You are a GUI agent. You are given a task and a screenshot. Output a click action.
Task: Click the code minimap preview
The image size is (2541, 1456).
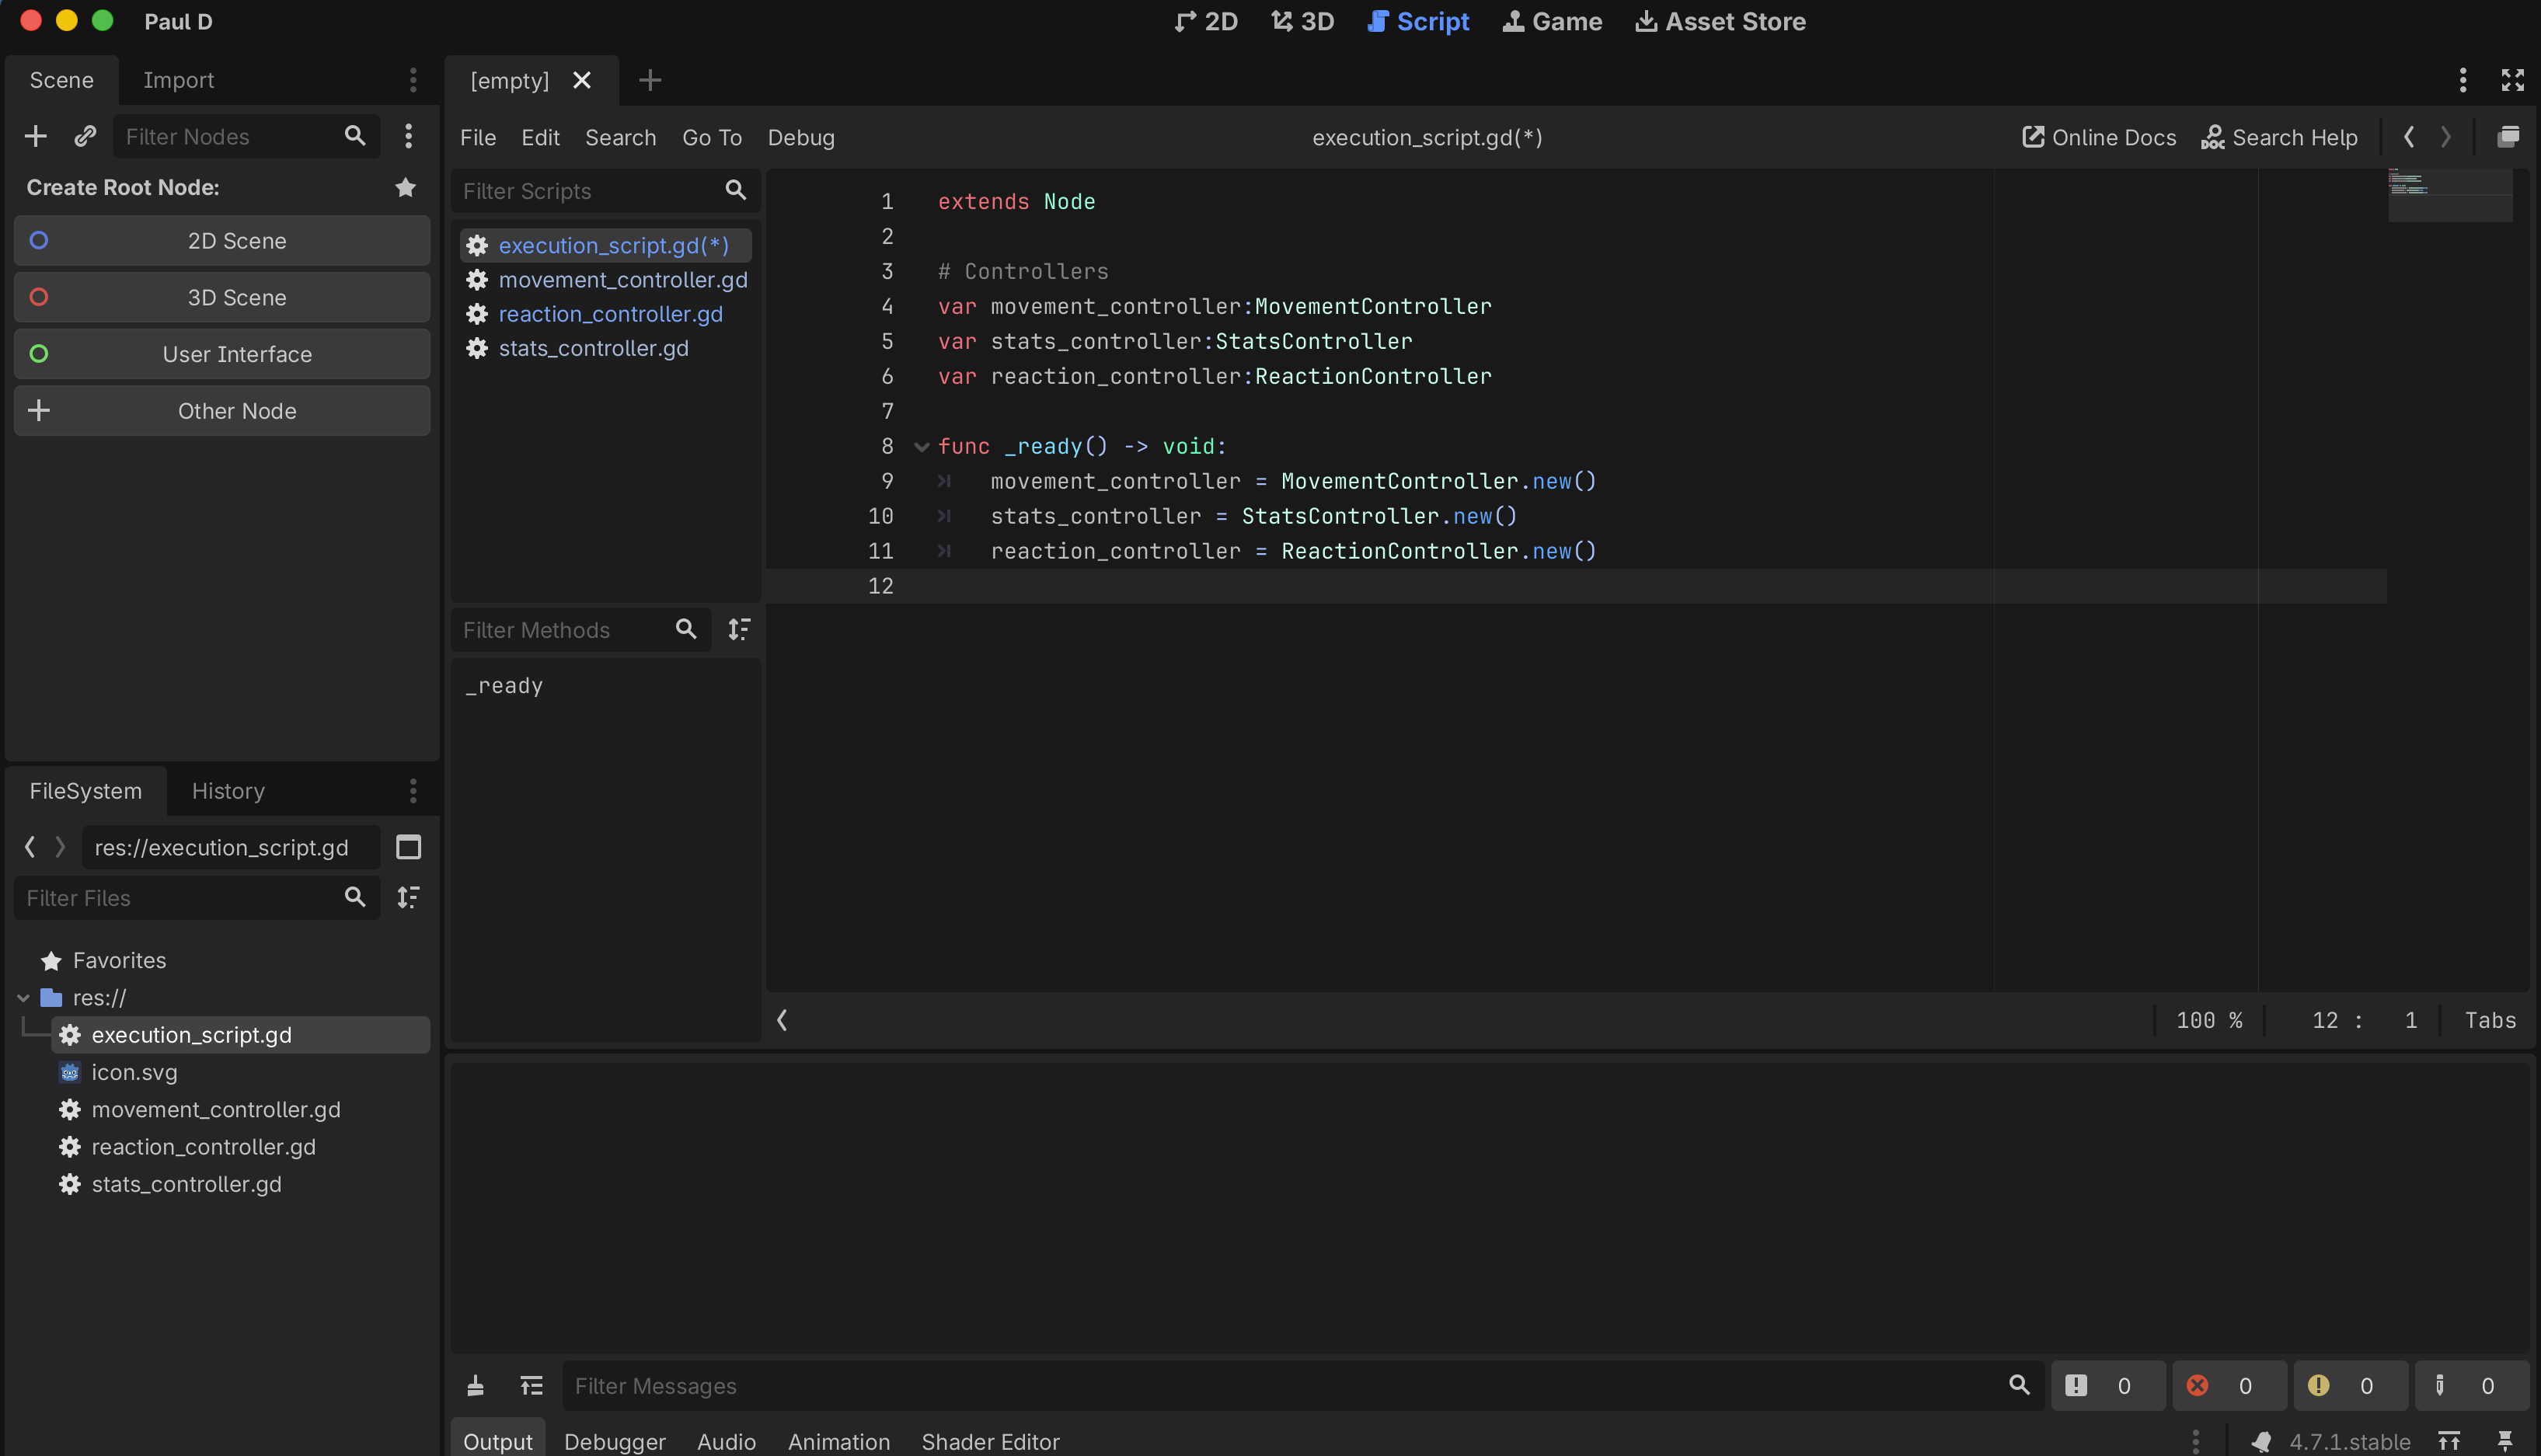tap(2450, 195)
